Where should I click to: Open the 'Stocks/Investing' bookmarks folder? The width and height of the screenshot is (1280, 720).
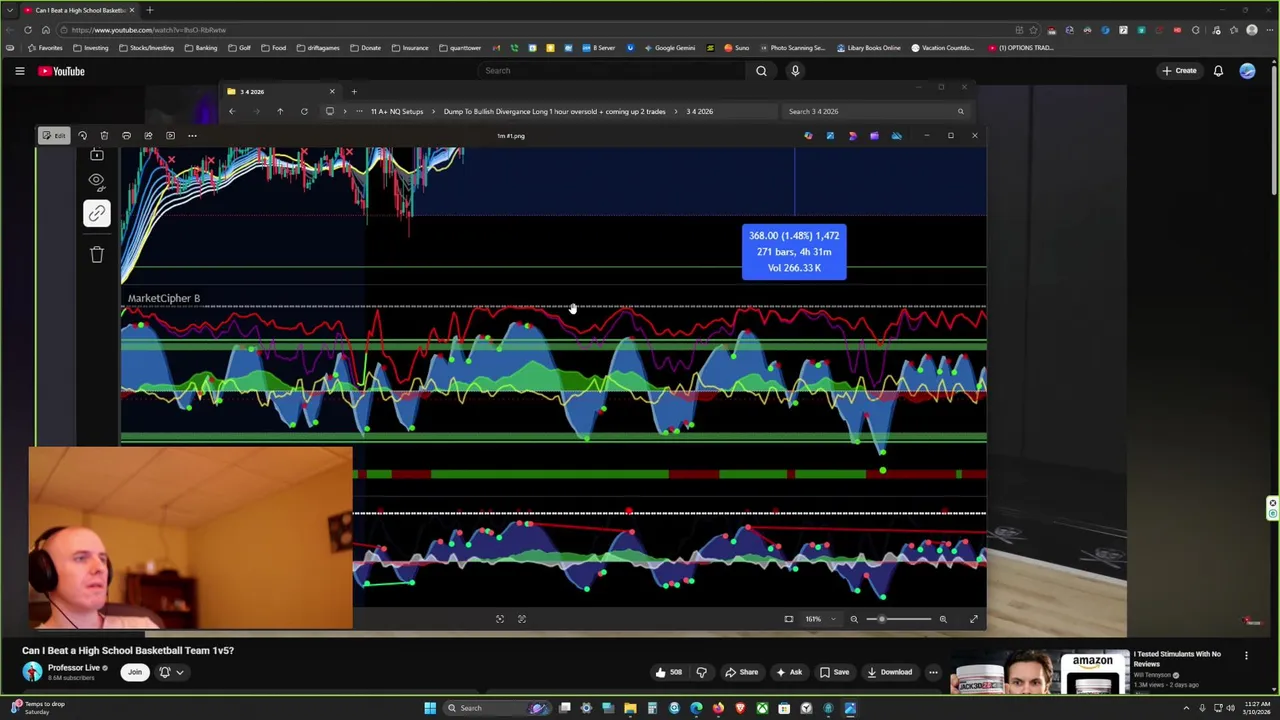(x=147, y=48)
